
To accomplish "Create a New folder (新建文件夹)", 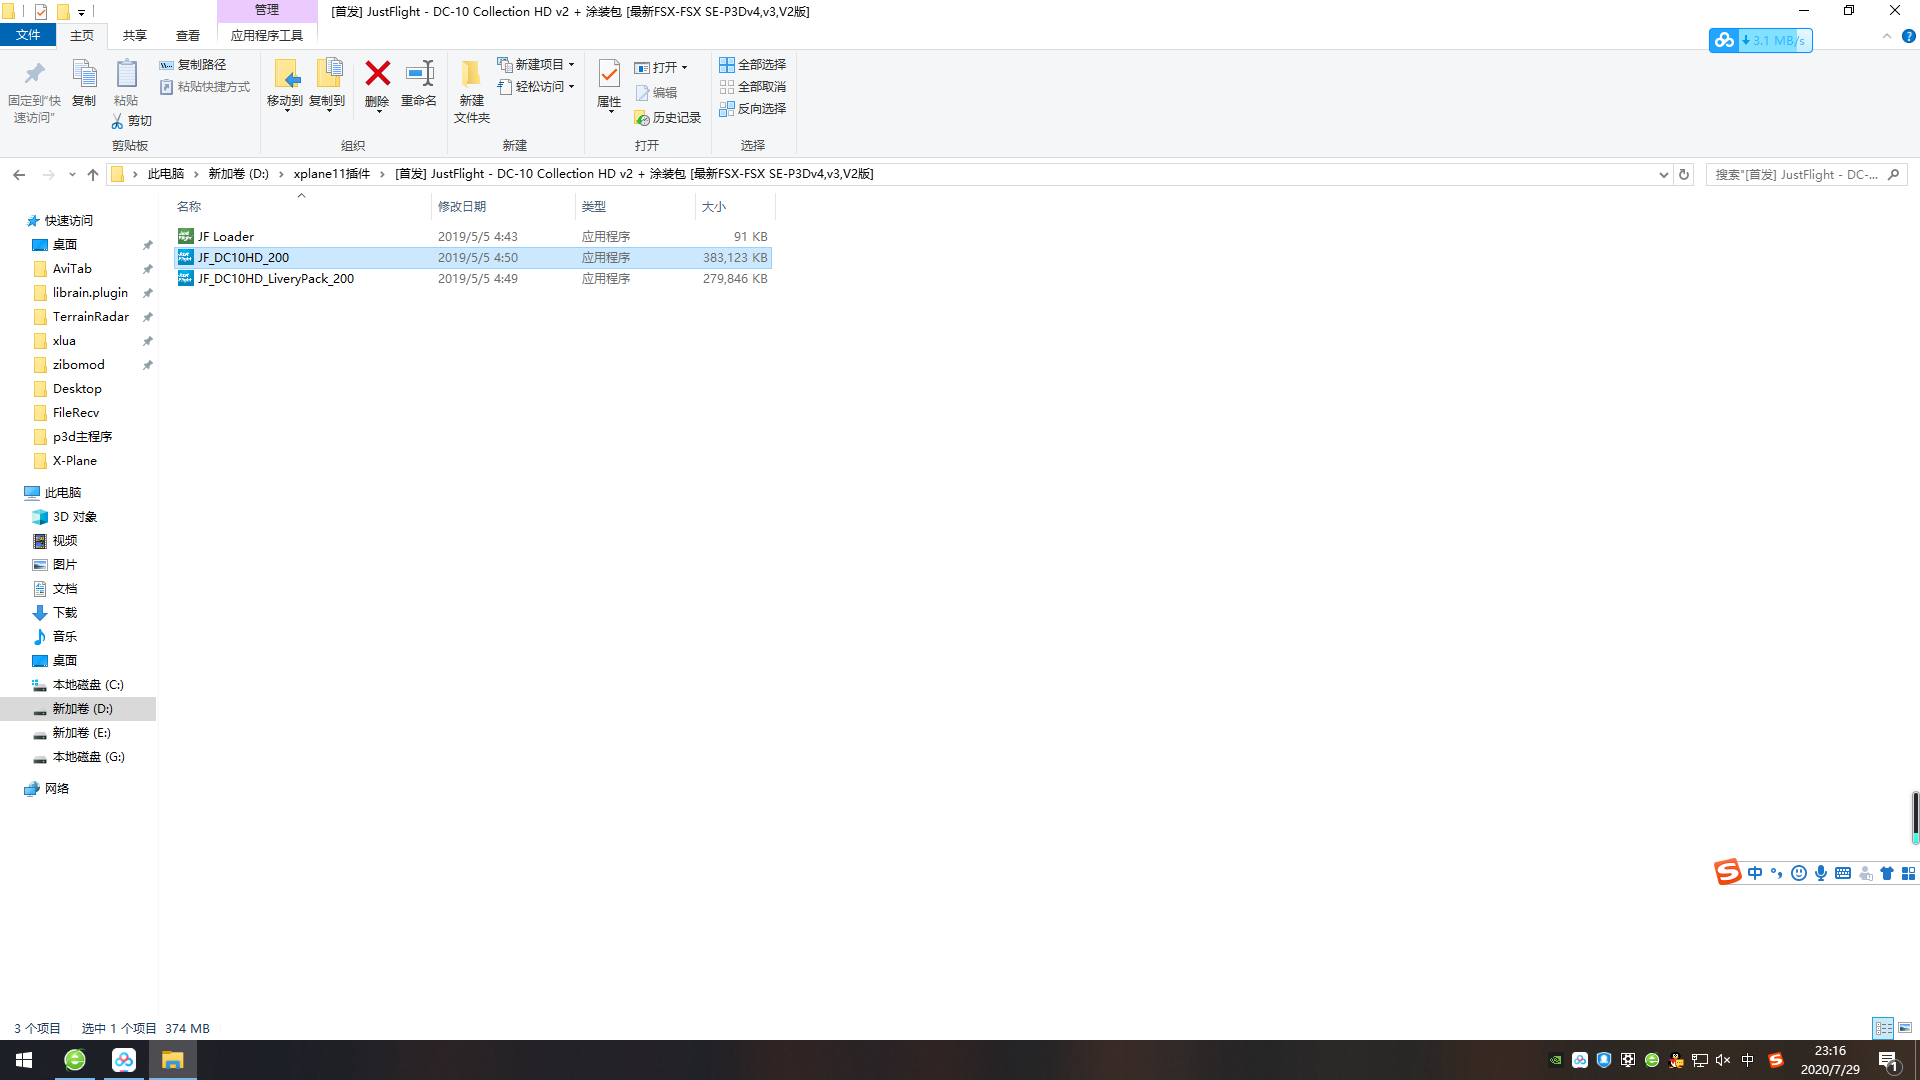I will pyautogui.click(x=471, y=91).
